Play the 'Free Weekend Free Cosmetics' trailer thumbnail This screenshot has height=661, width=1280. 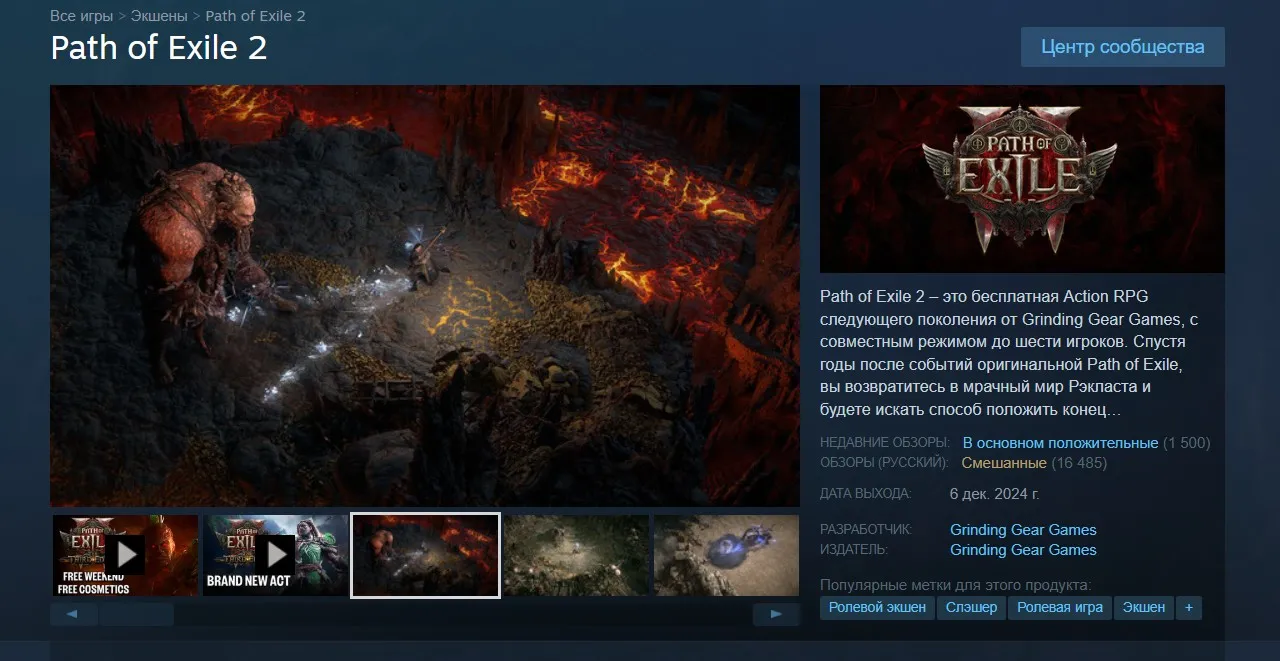click(x=125, y=555)
